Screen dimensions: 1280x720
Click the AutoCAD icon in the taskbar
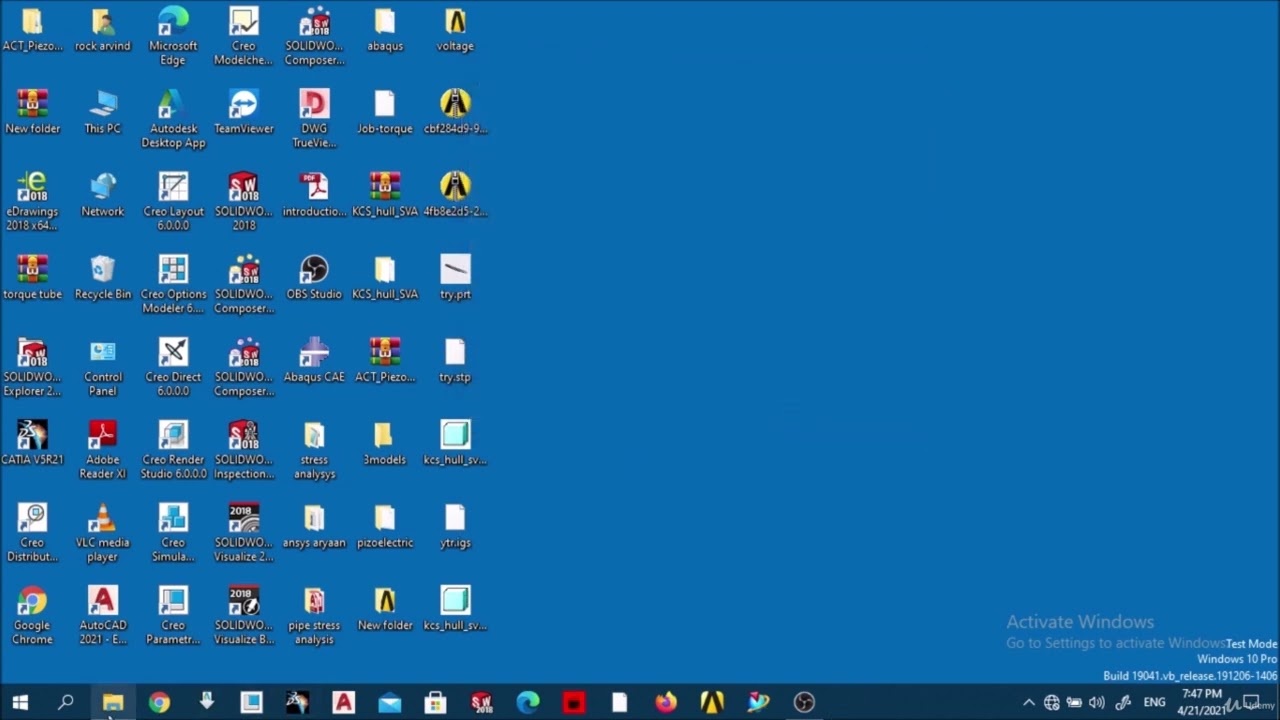click(343, 702)
